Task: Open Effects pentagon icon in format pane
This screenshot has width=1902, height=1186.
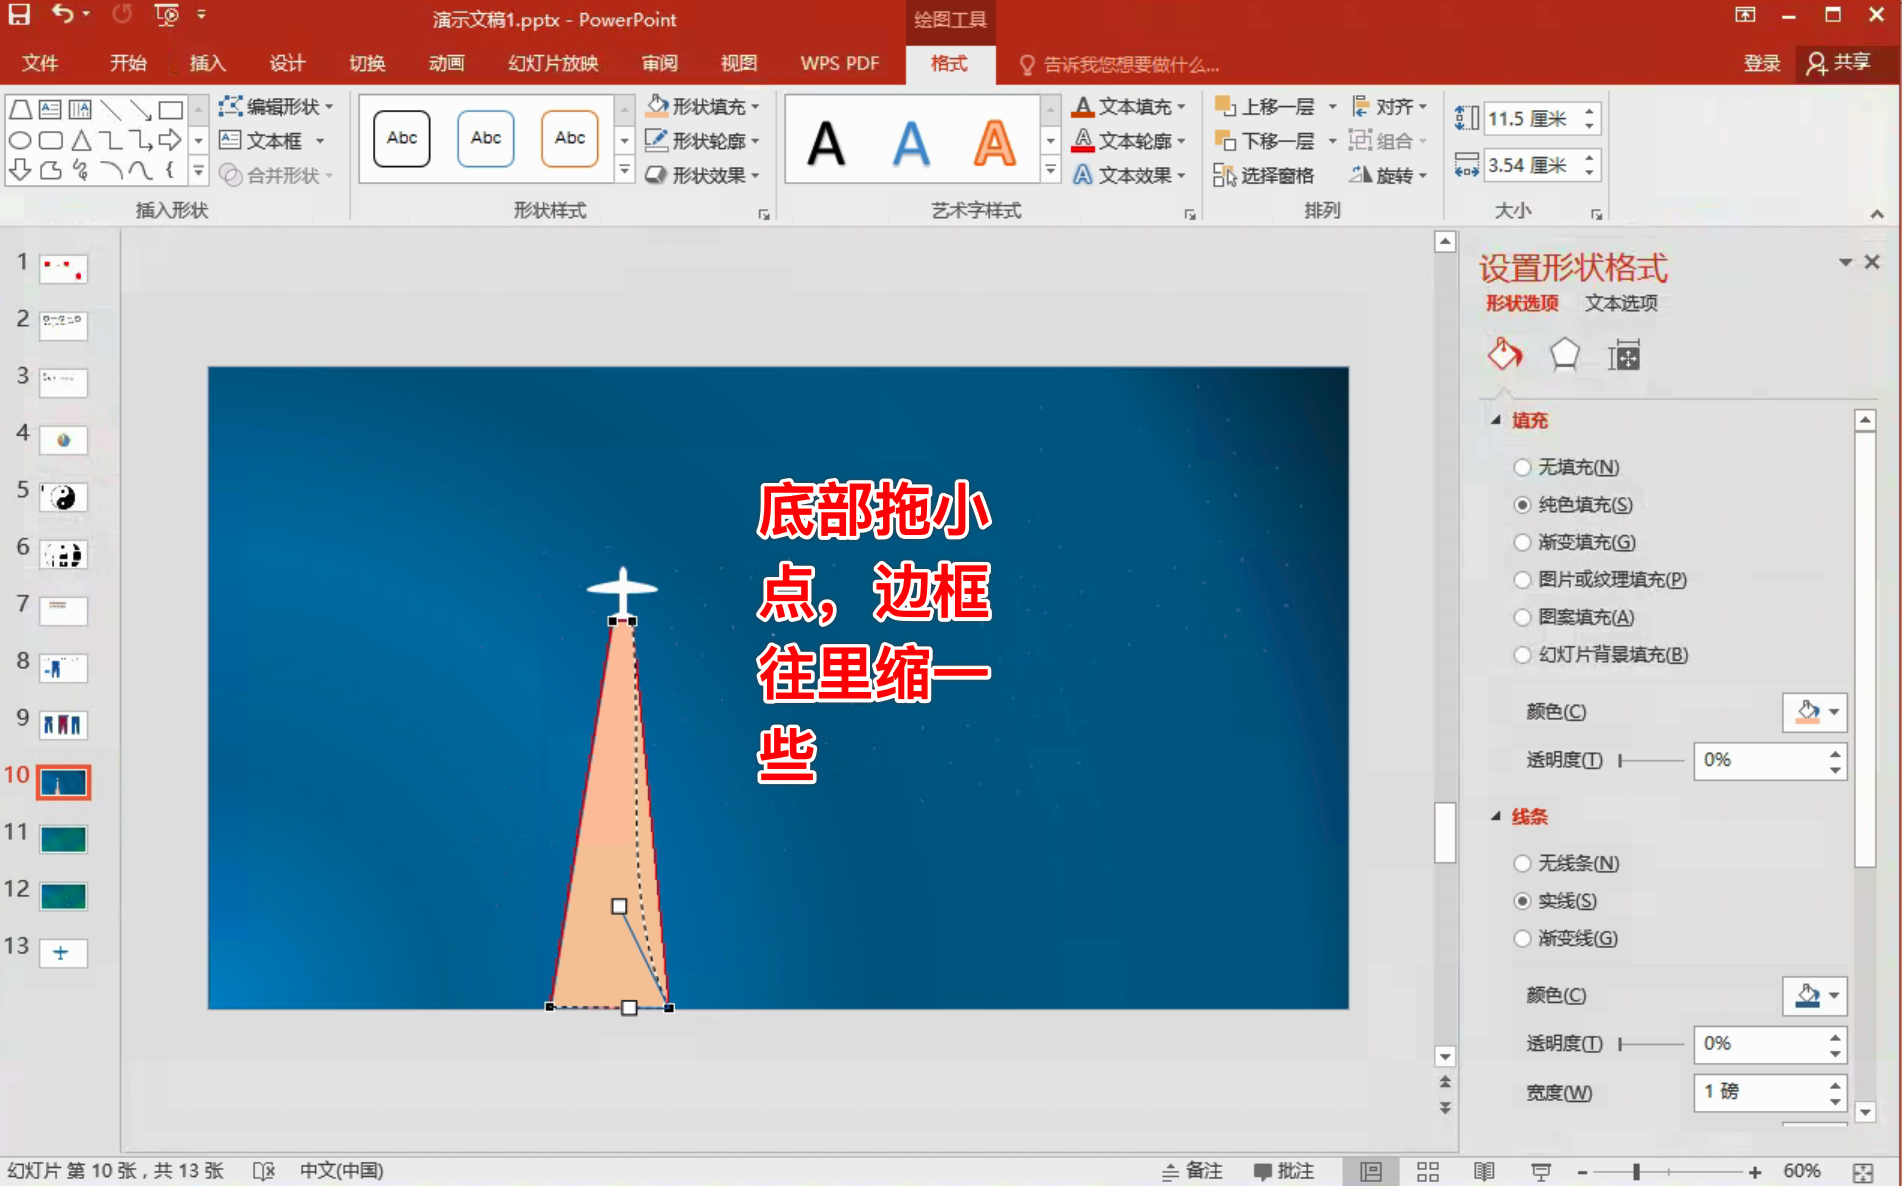Action: (x=1565, y=355)
